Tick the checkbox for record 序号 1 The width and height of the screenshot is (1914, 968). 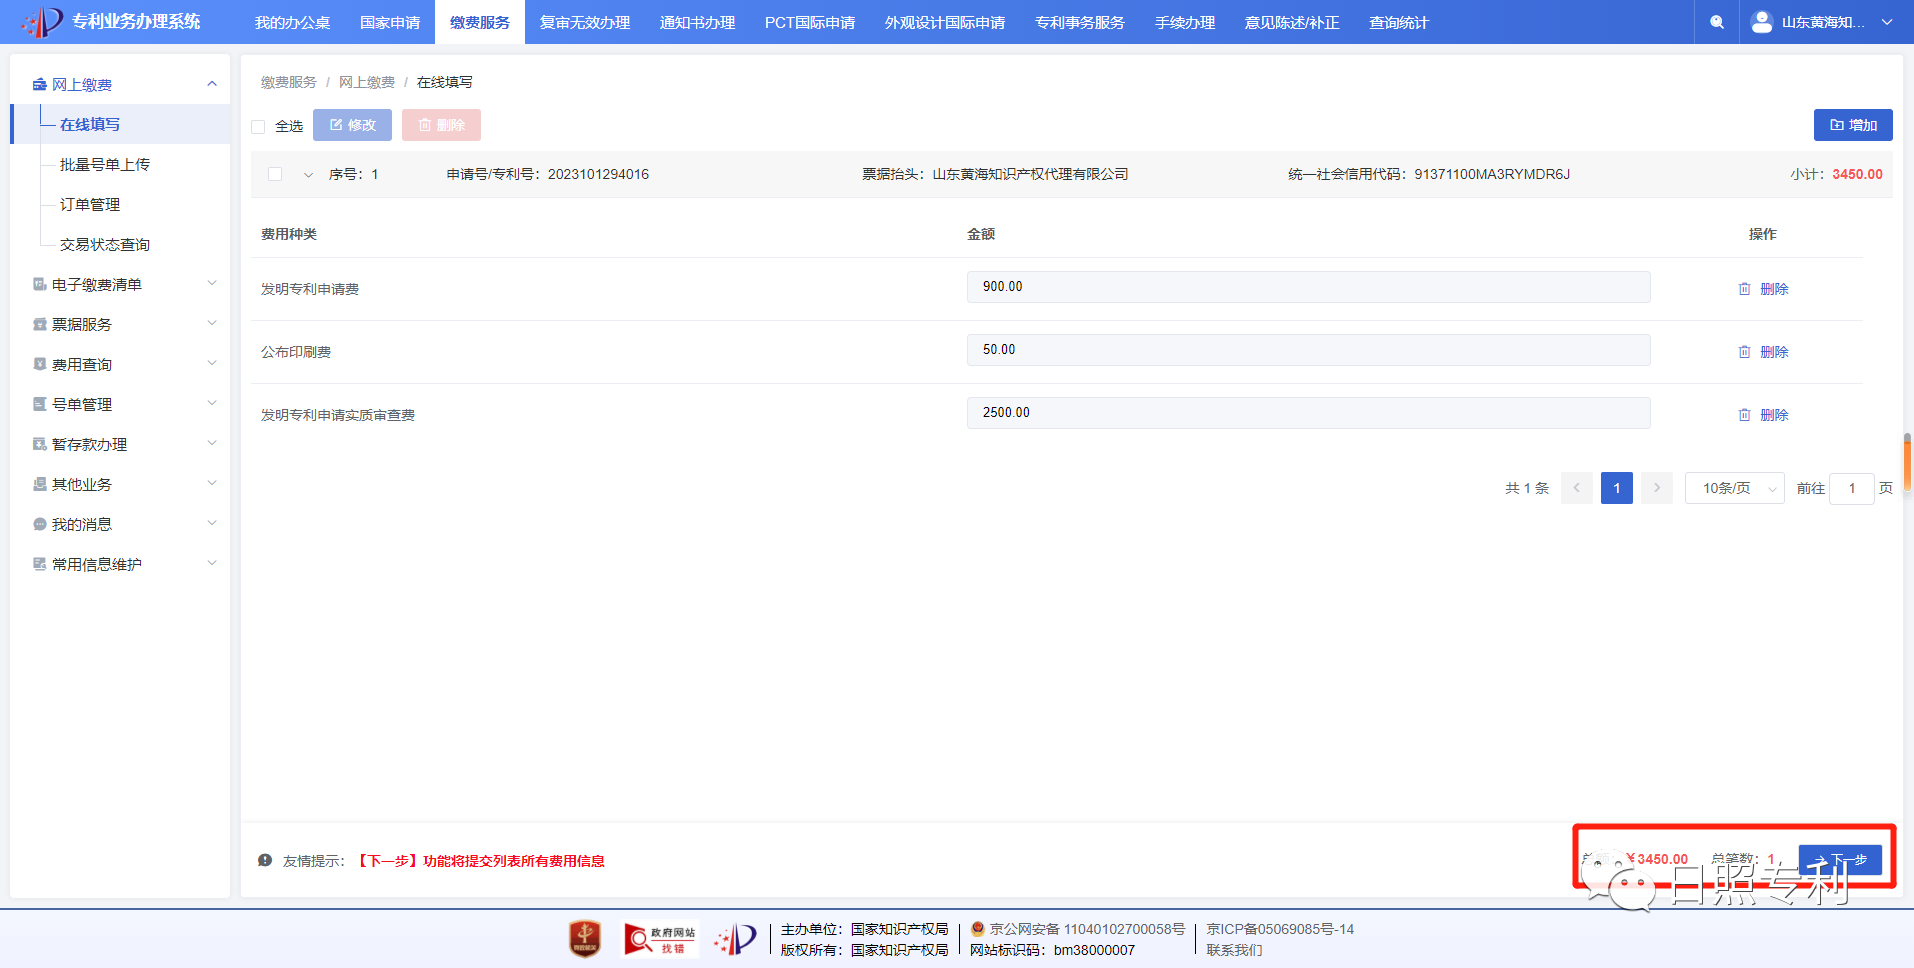[275, 174]
